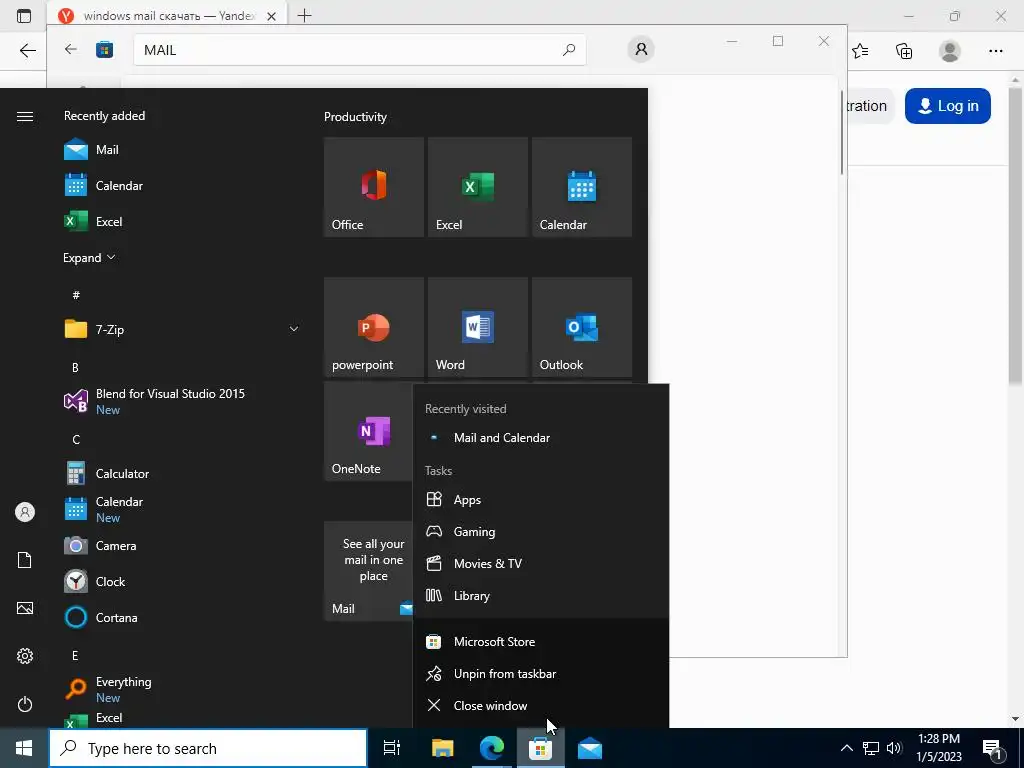Open a new tab in Edge
Screen dimensions: 1024x768
[304, 16]
